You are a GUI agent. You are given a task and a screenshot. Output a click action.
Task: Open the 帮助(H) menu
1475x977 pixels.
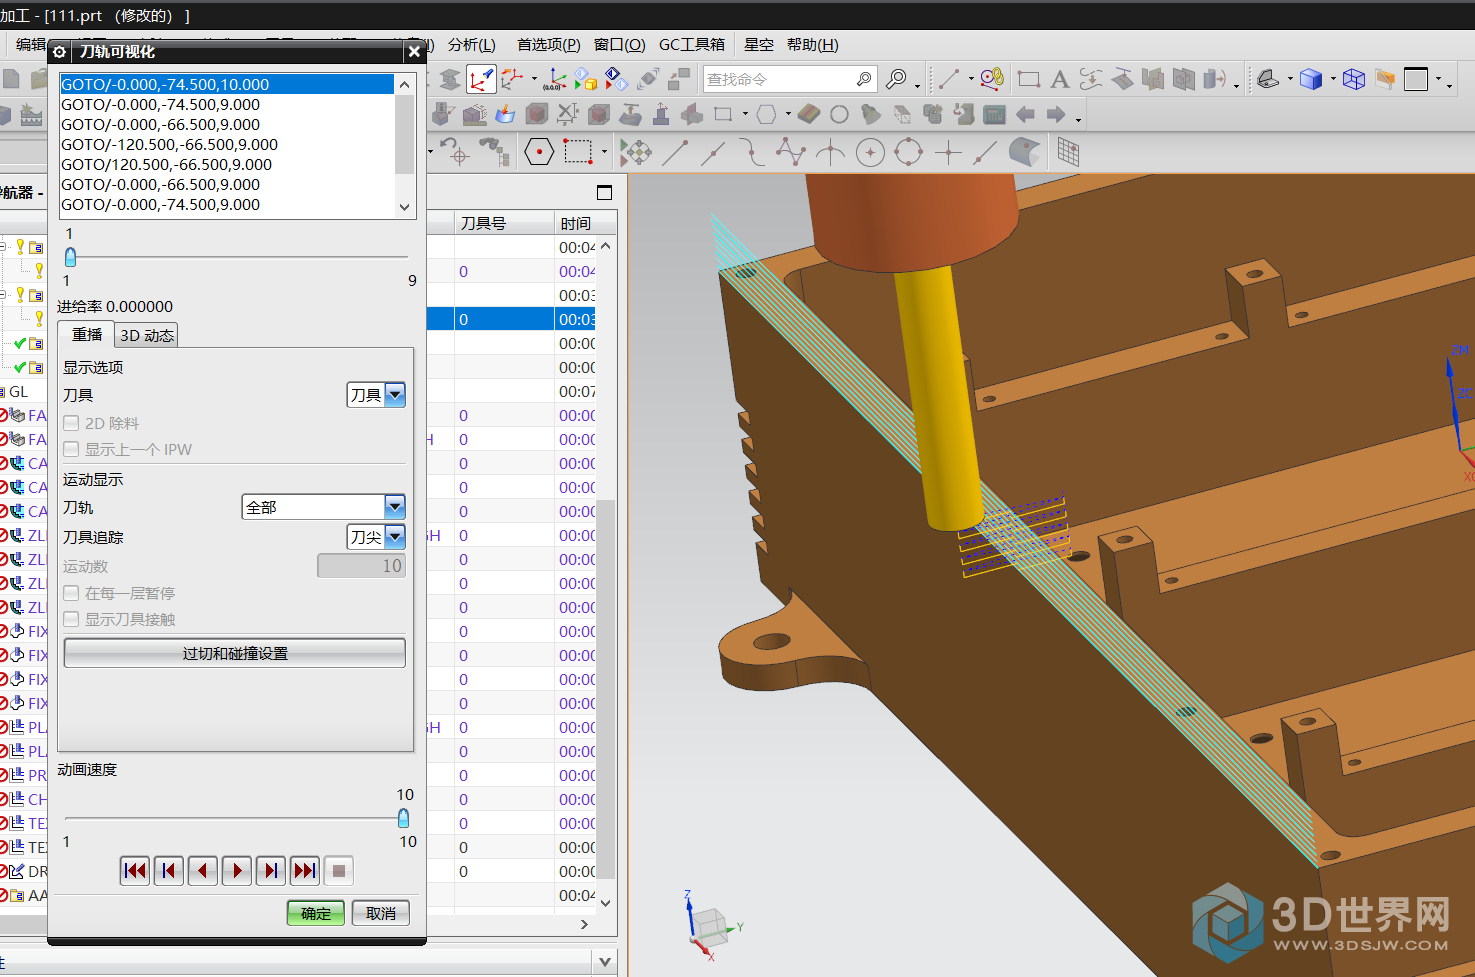[x=813, y=45]
